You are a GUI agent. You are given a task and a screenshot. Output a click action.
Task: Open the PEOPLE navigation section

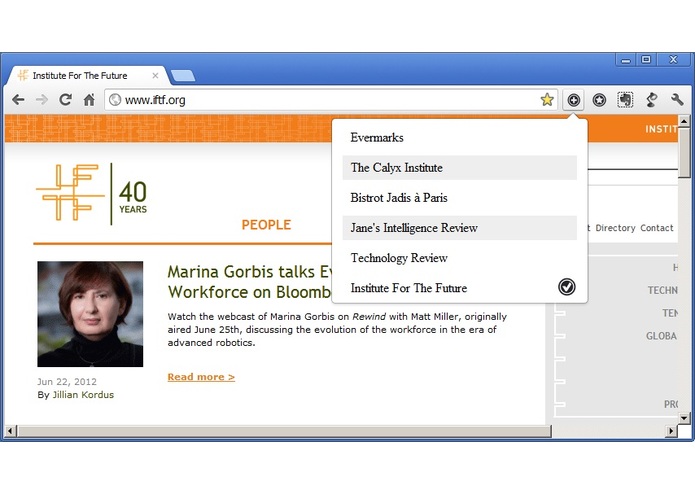click(266, 225)
